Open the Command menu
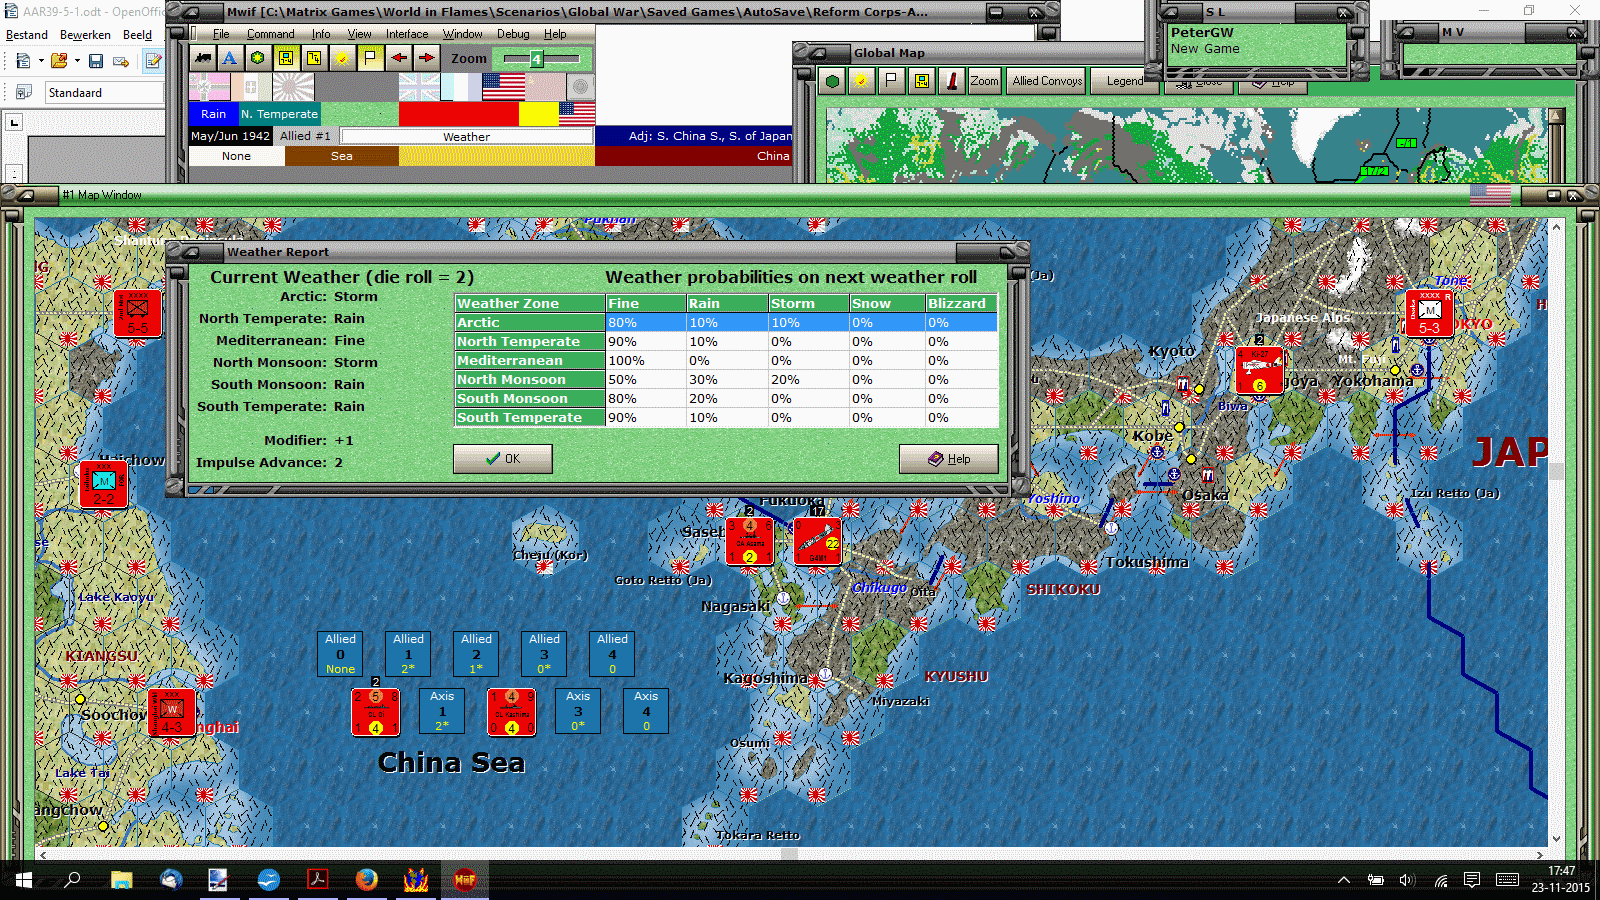Image resolution: width=1600 pixels, height=900 pixels. click(x=270, y=34)
